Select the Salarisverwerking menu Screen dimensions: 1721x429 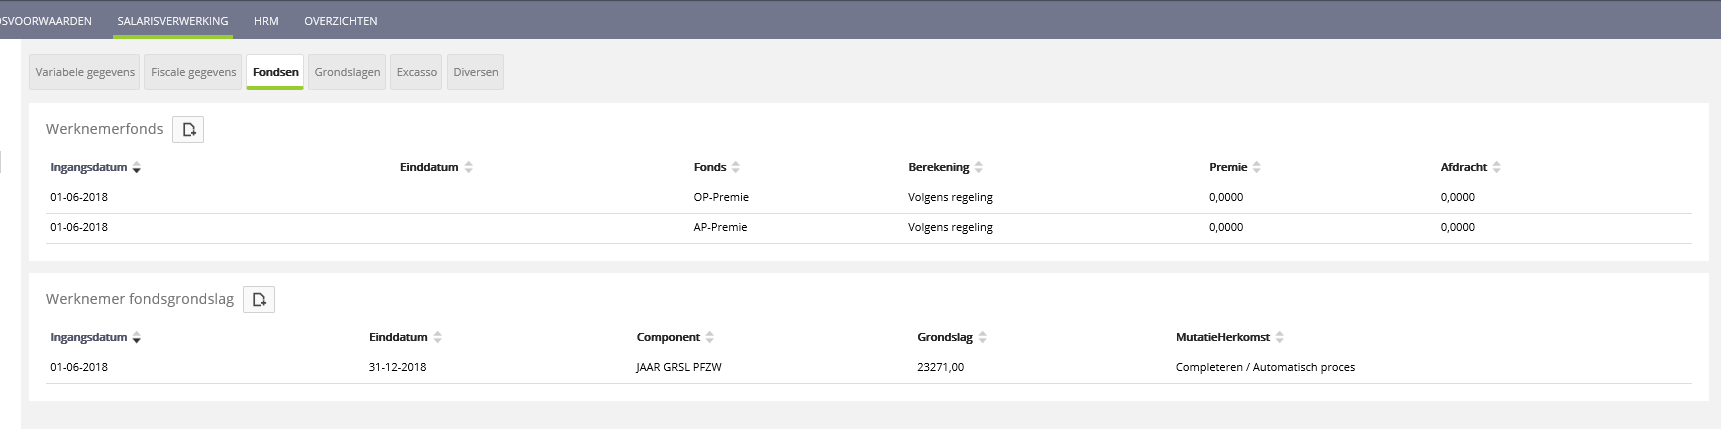click(x=173, y=21)
